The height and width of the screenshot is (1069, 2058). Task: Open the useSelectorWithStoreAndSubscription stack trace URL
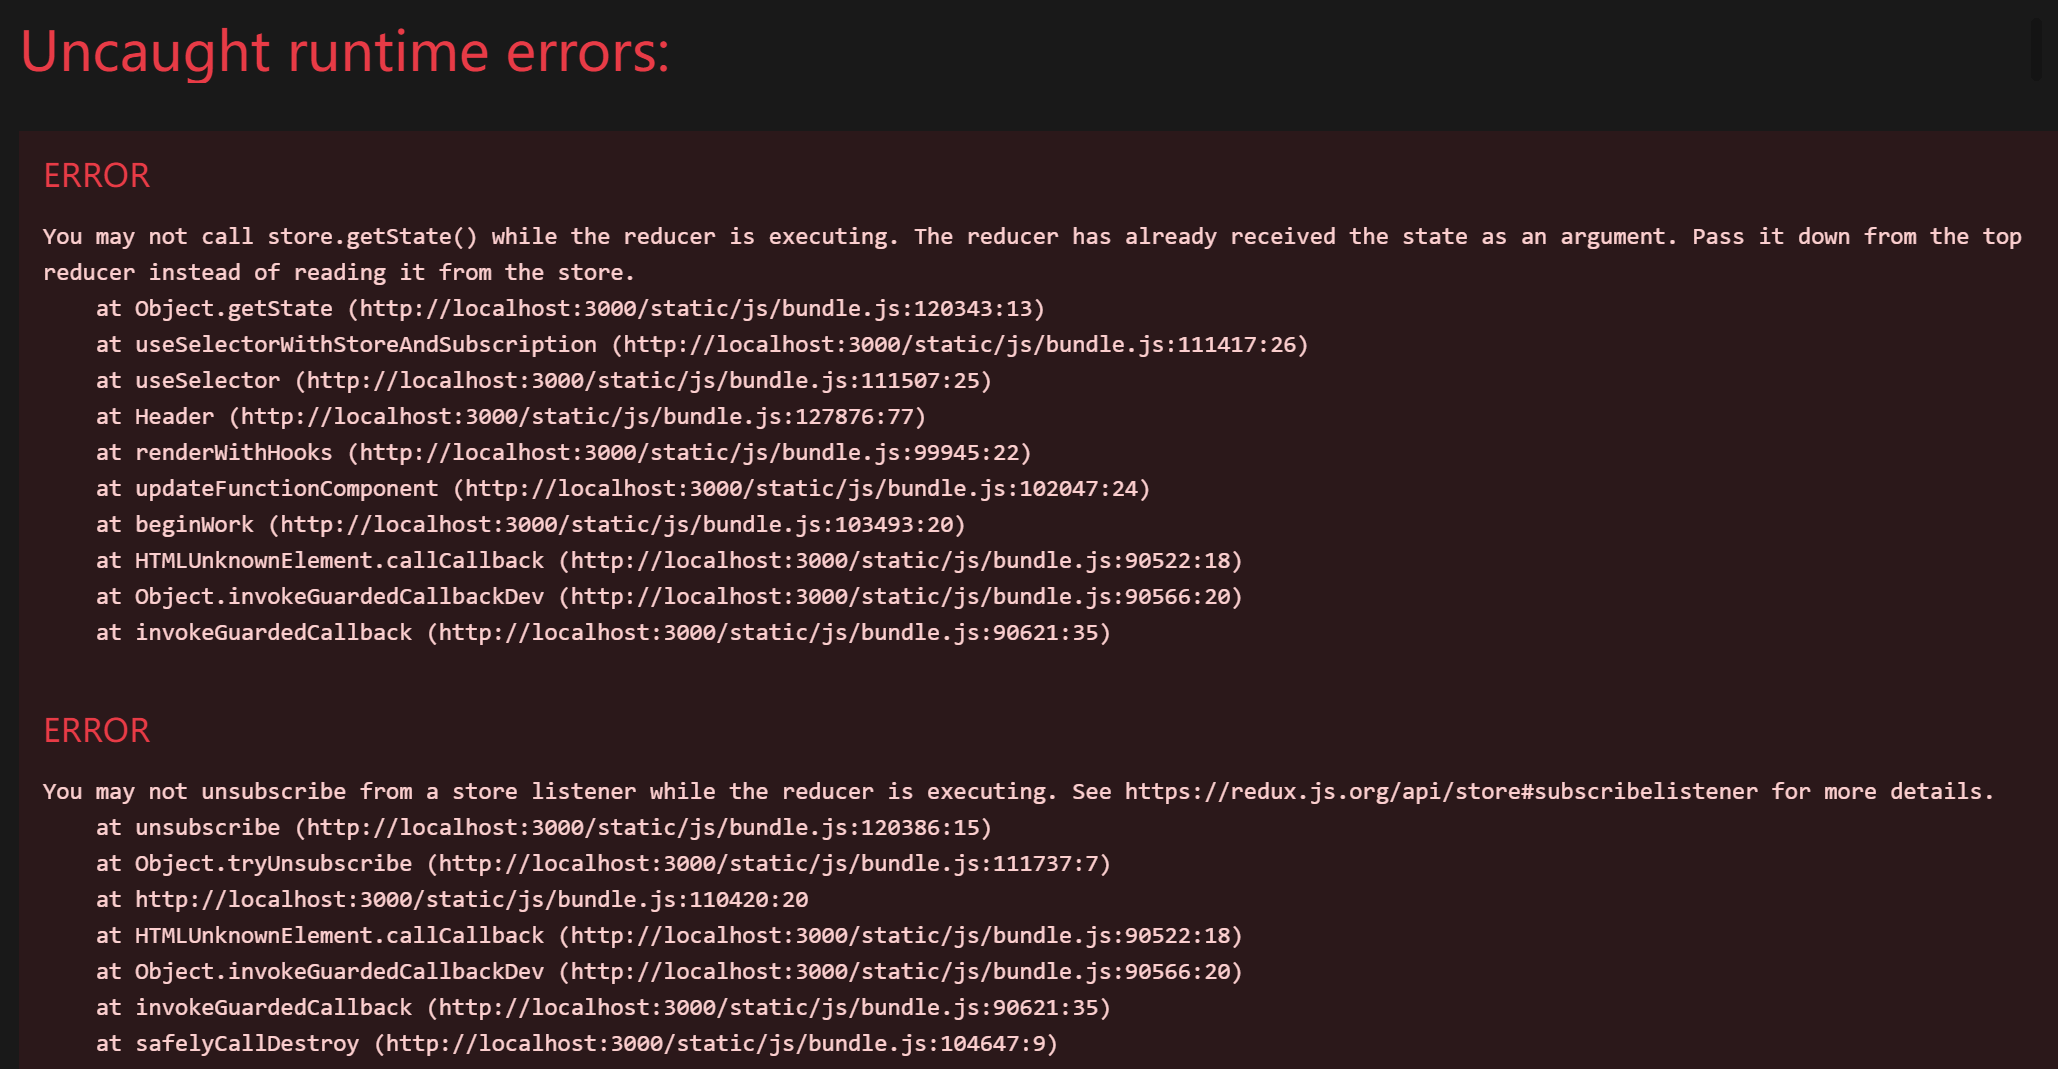click(959, 344)
